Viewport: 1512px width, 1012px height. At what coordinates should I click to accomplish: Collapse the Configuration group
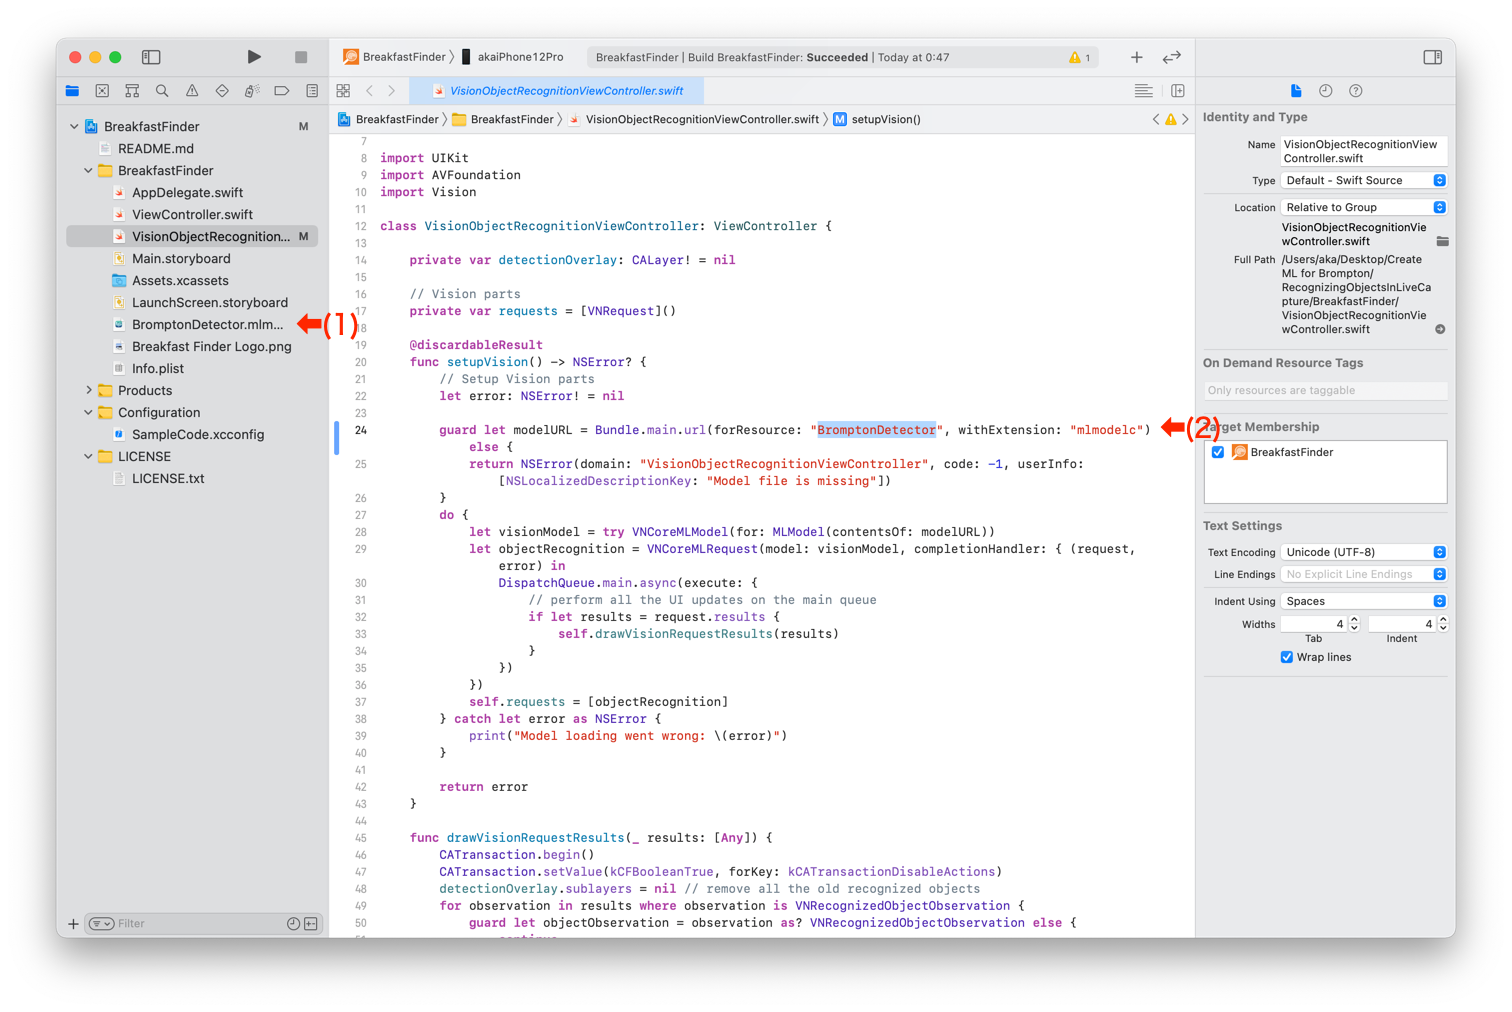pos(89,413)
